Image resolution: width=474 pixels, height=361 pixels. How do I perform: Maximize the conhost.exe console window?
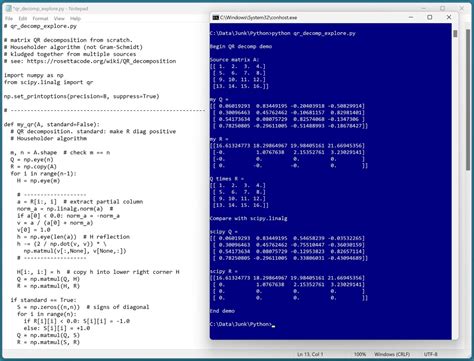[x=430, y=17]
